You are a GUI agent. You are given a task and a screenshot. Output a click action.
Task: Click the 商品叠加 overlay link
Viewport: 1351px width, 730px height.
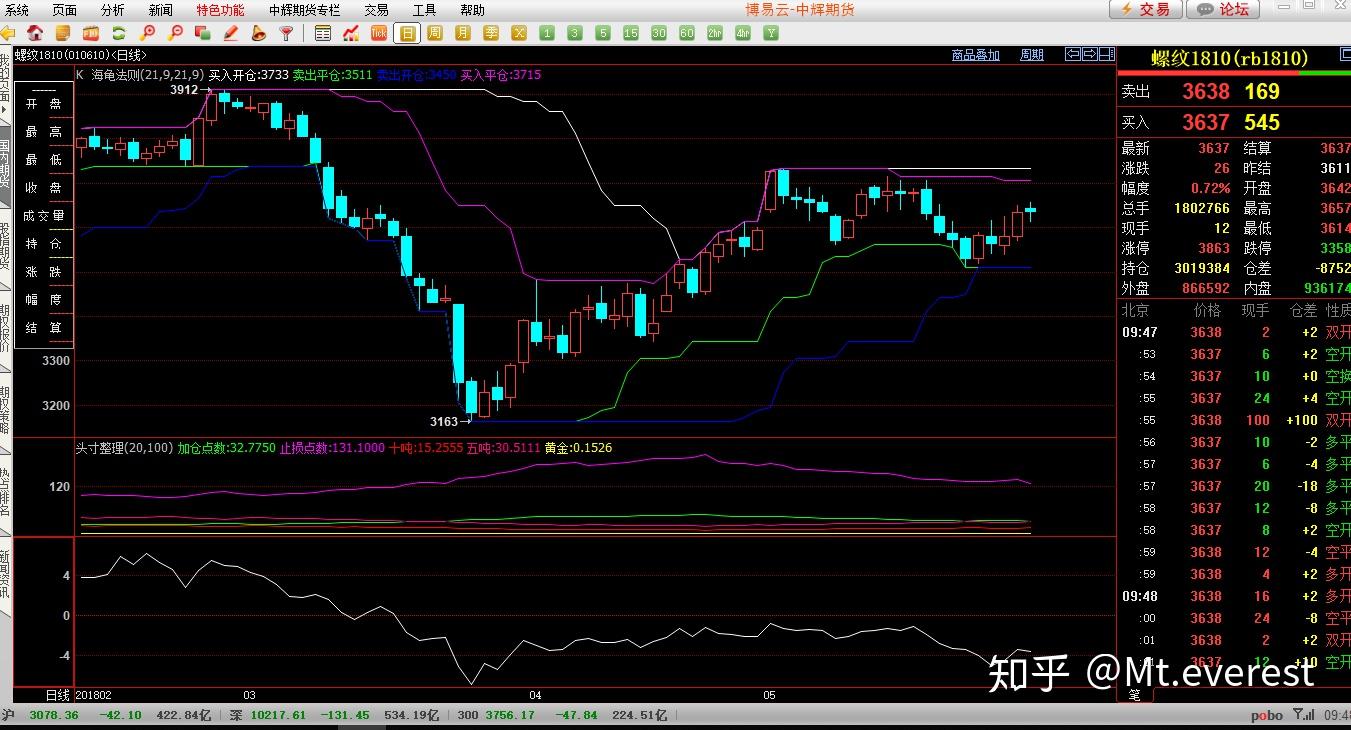[975, 55]
